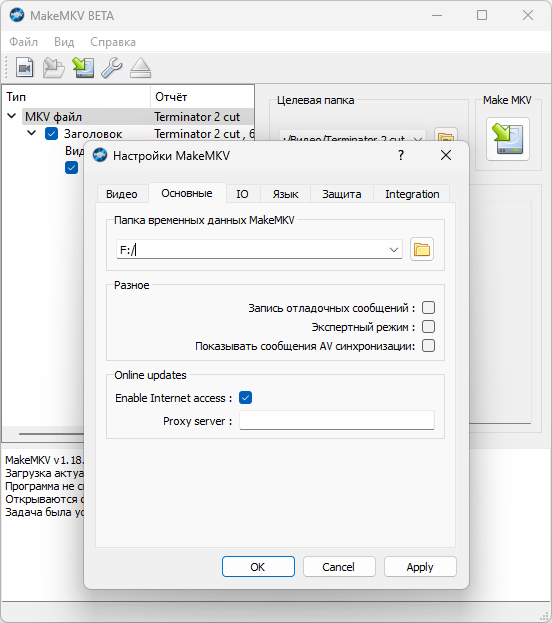Open the Файл menu
This screenshot has height=623, width=552.
[23, 42]
